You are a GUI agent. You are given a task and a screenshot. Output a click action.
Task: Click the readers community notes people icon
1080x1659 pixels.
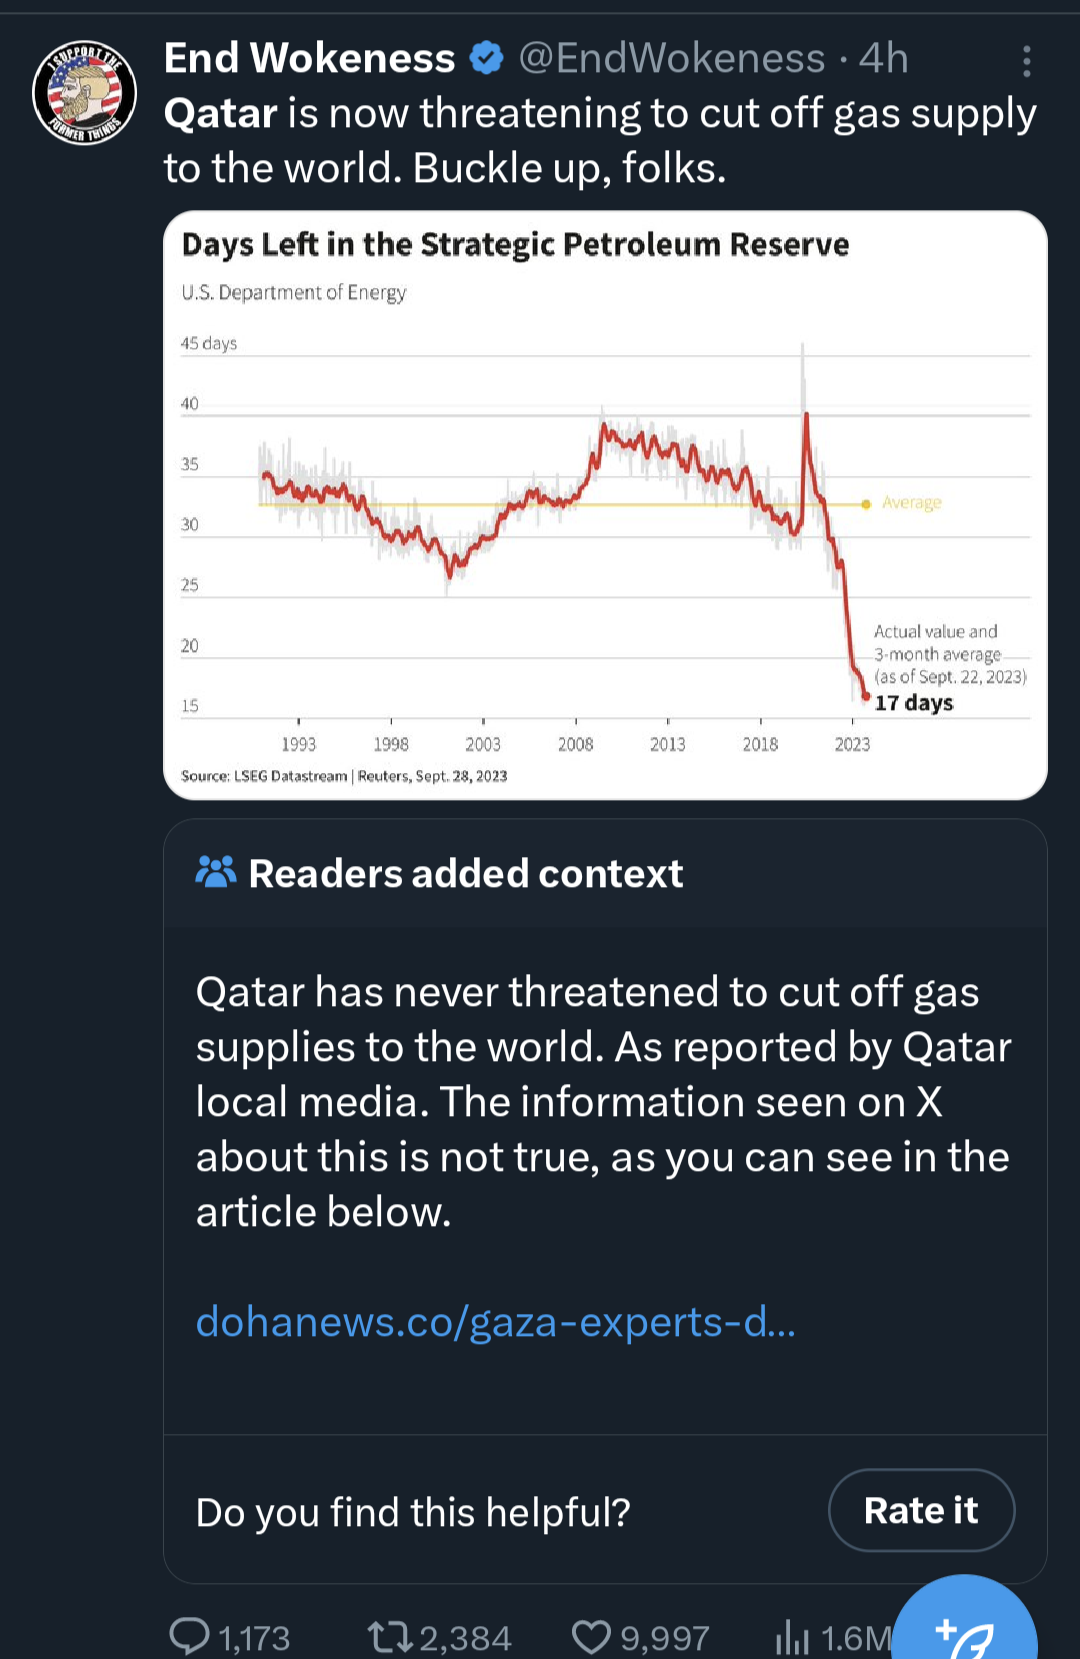tap(216, 872)
